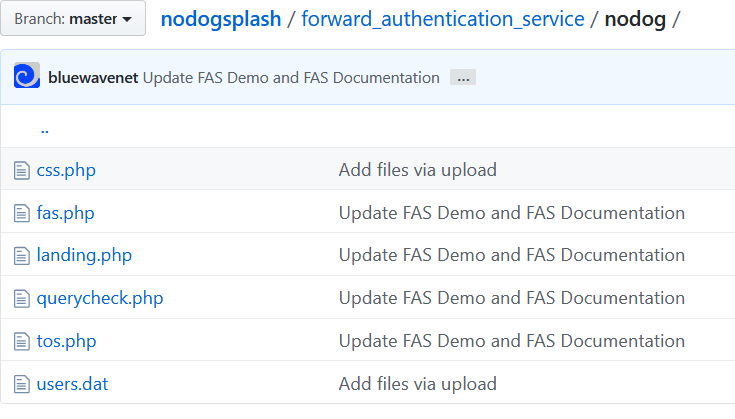Open the tos.php file
This screenshot has height=419, width=735.
coord(67,341)
